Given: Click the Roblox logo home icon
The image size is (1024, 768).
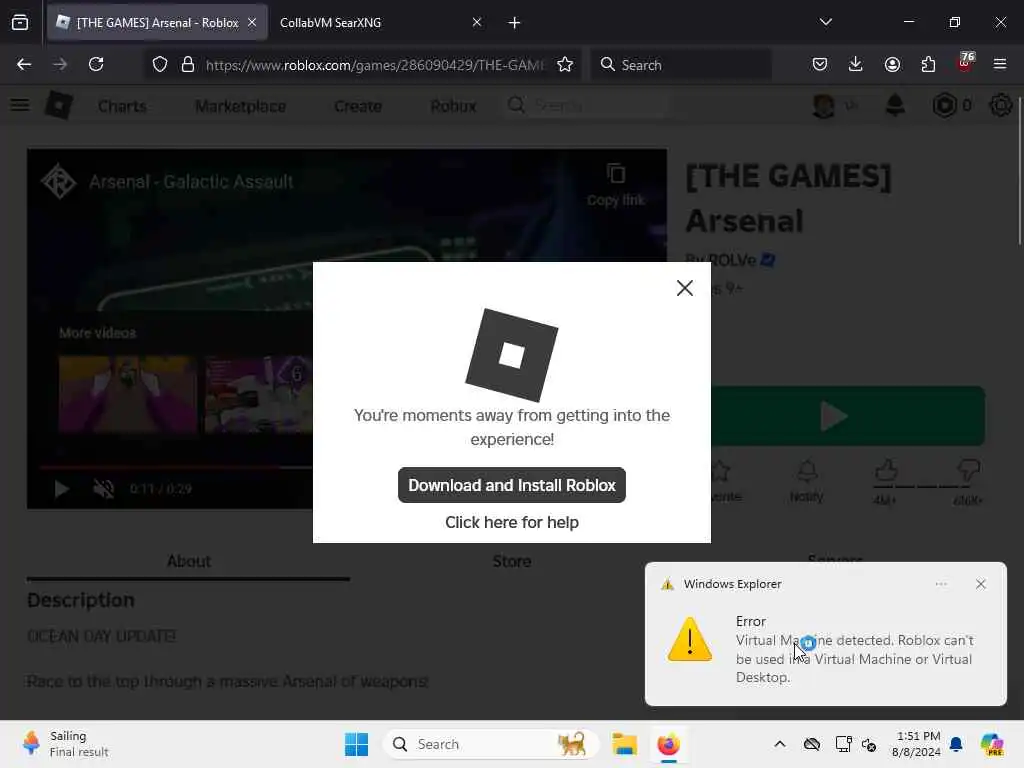Looking at the screenshot, I should pos(58,105).
